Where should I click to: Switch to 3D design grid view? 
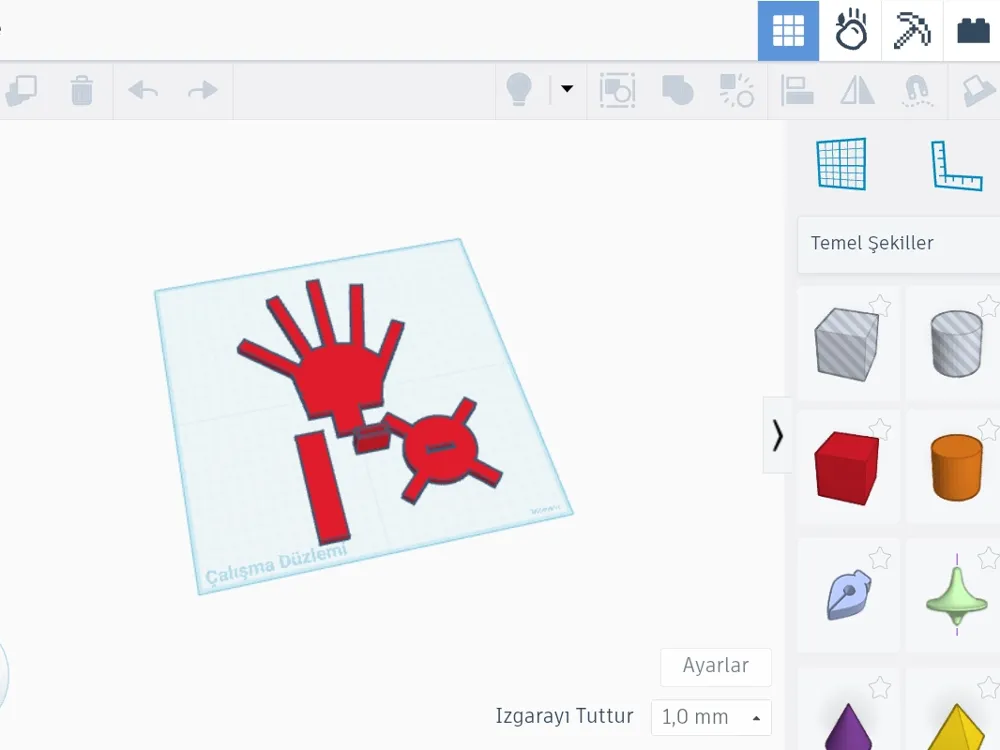pyautogui.click(x=788, y=31)
